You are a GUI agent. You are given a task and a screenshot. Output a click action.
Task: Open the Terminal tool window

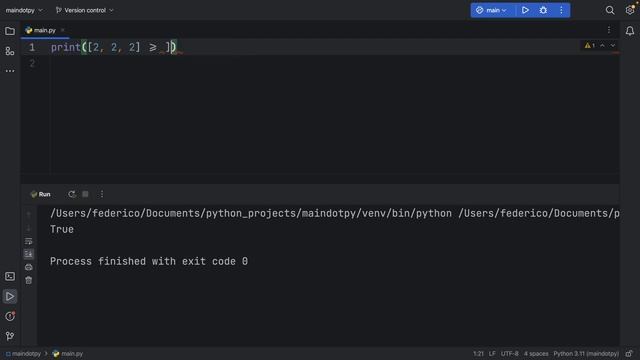tap(10, 277)
